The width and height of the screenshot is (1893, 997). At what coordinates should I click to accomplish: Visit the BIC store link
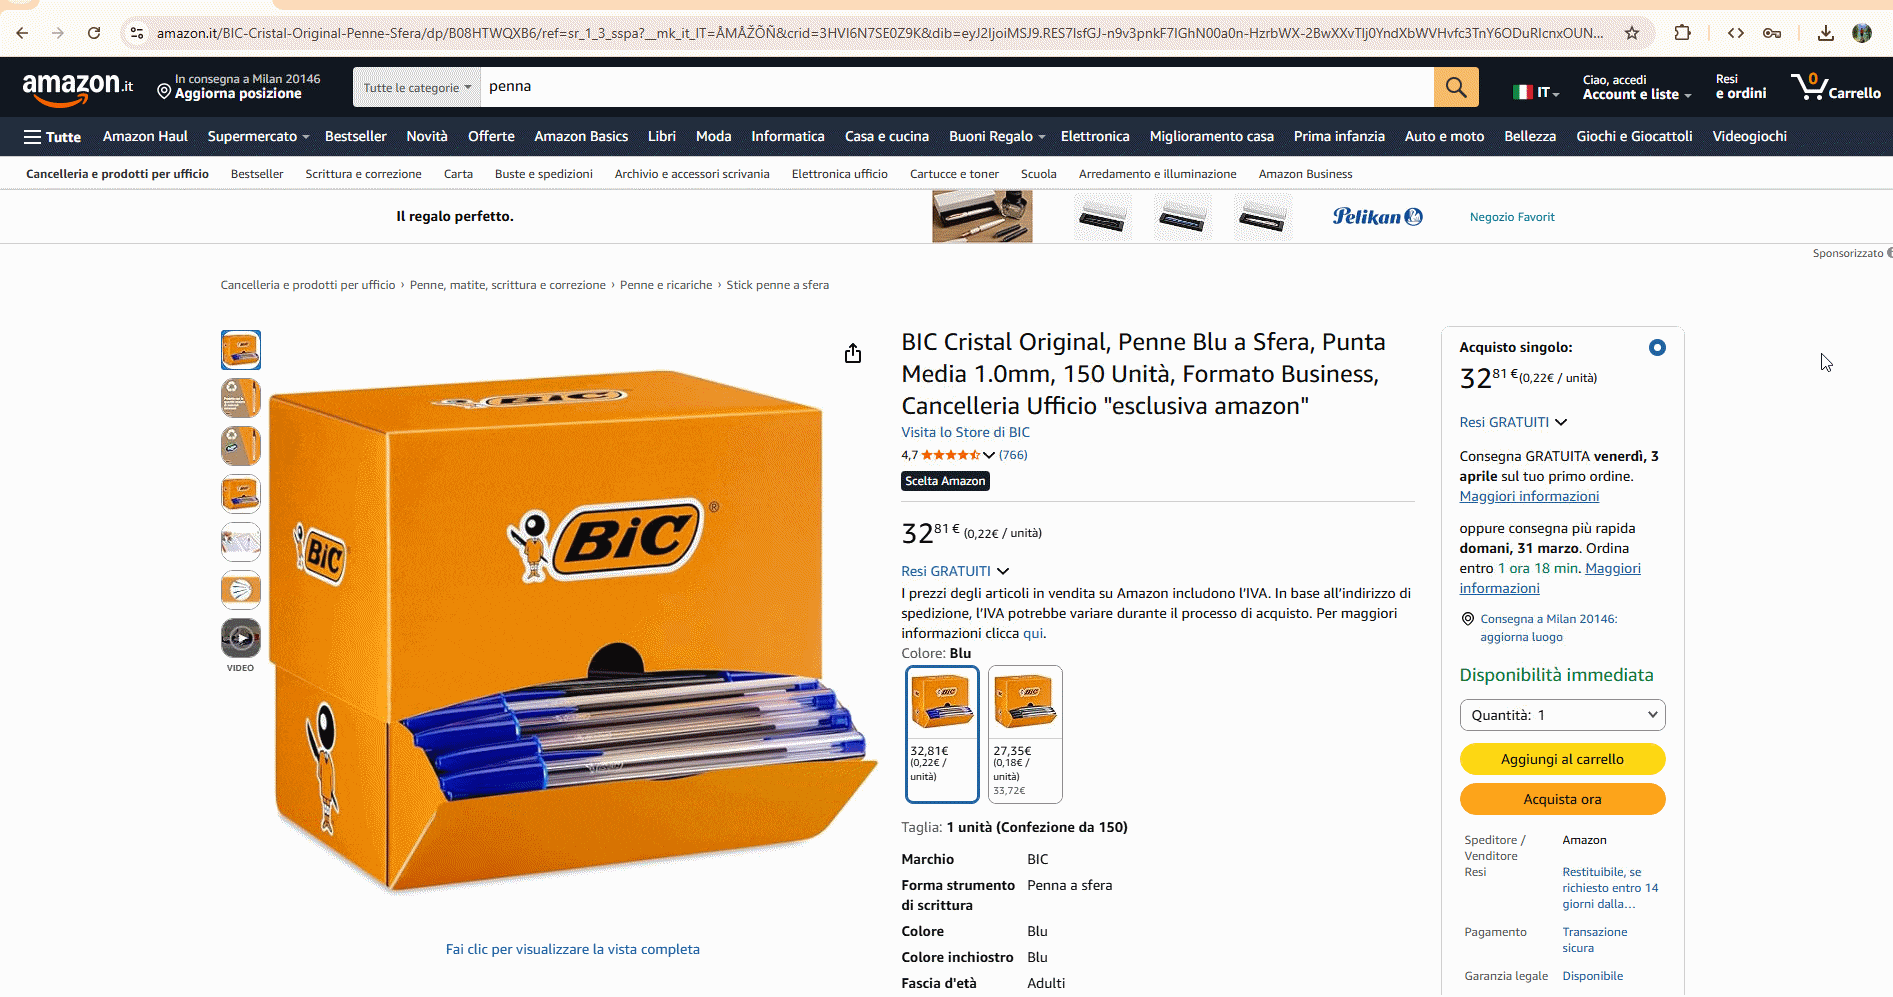pos(965,432)
